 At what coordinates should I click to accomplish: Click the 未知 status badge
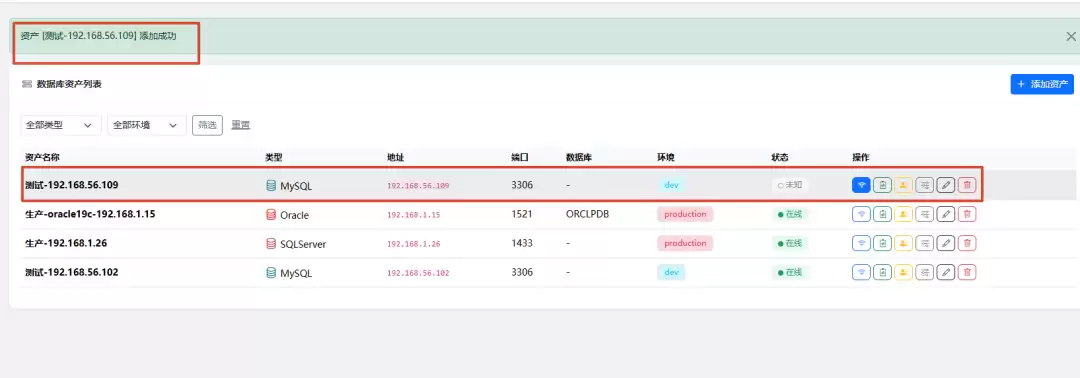coord(790,185)
